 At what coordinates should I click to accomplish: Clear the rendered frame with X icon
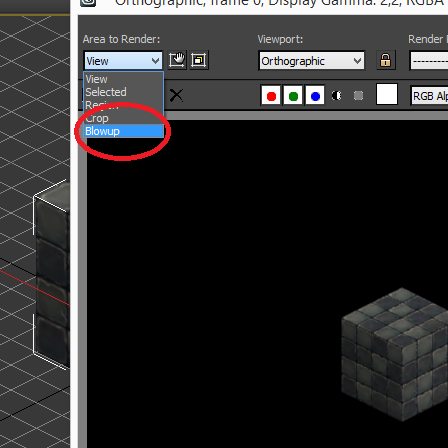(176, 95)
